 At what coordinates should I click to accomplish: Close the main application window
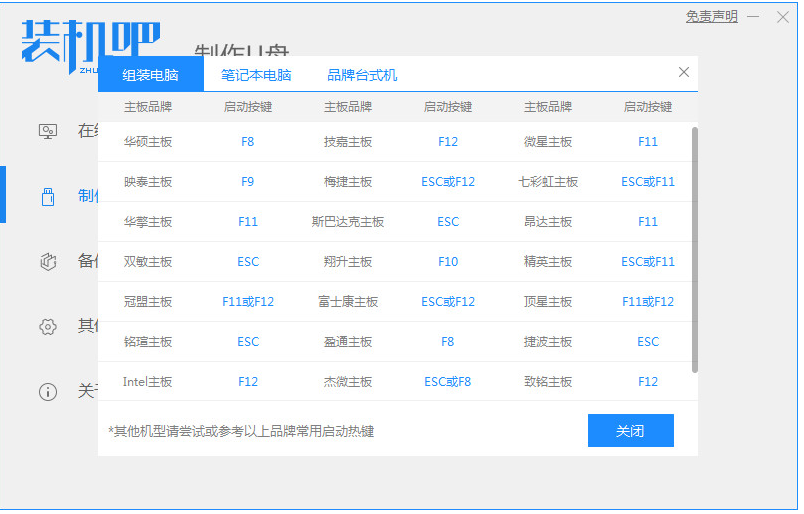coord(782,17)
